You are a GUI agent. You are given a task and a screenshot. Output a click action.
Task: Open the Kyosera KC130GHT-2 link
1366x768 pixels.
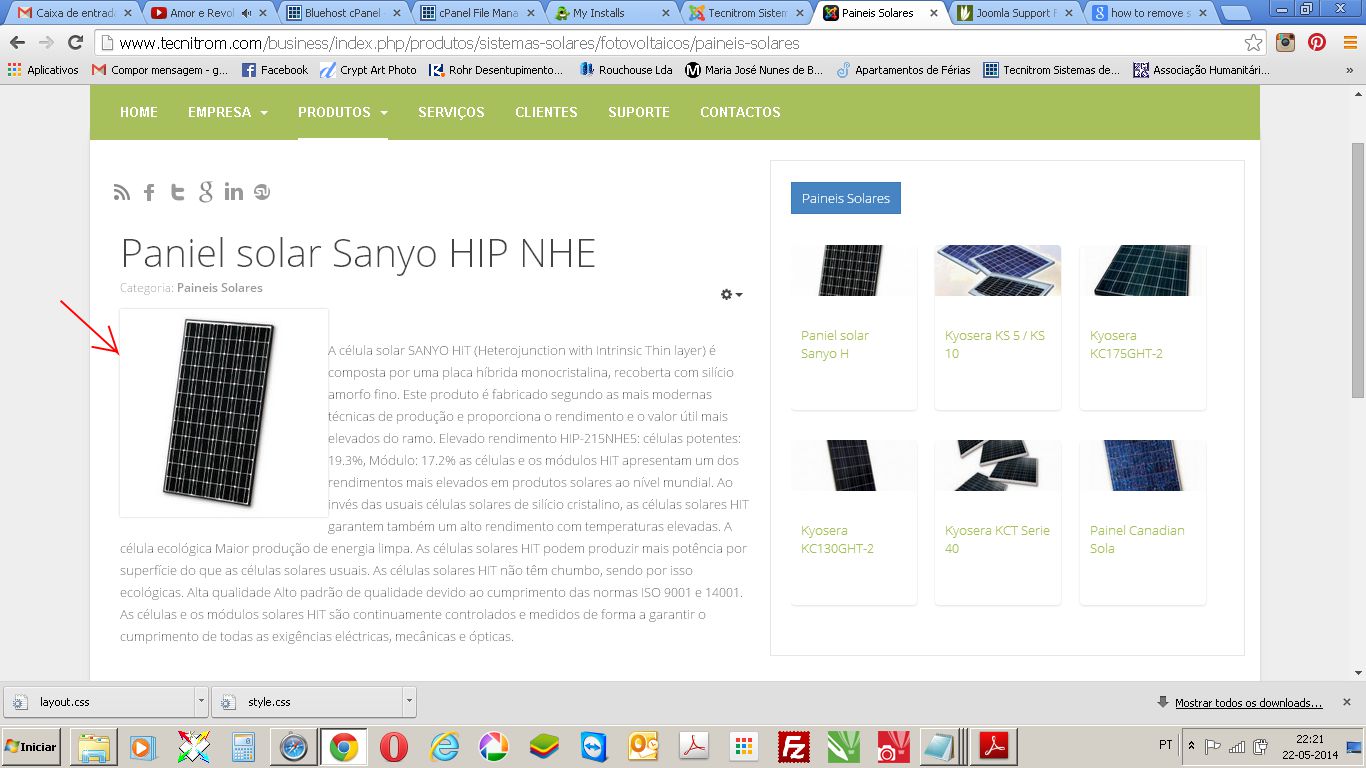point(838,539)
